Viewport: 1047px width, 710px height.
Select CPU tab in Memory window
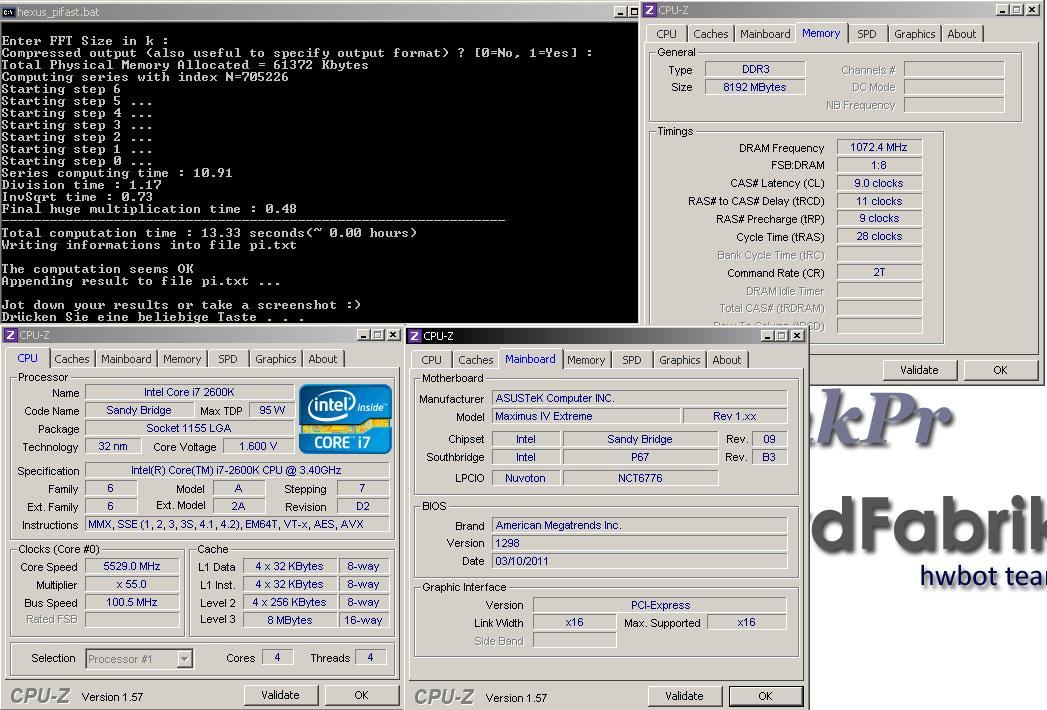click(666, 34)
